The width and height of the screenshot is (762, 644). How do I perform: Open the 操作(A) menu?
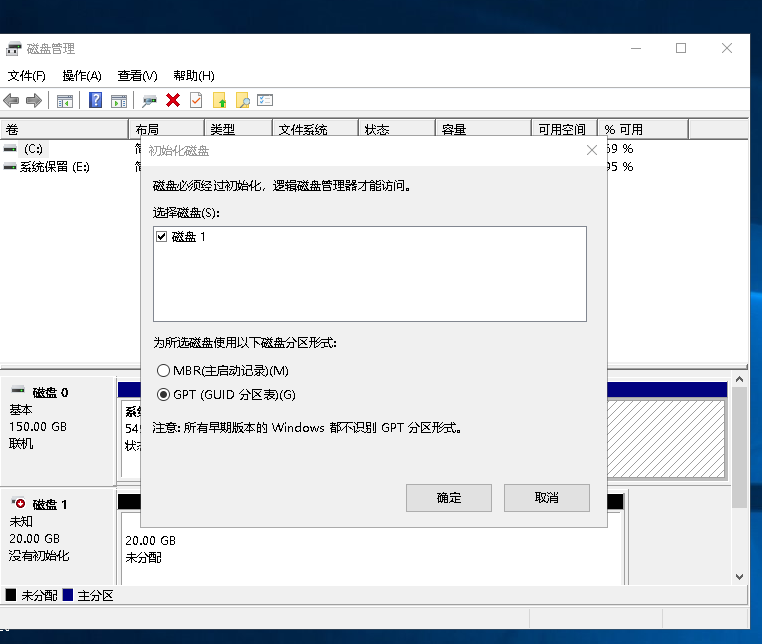coord(82,76)
